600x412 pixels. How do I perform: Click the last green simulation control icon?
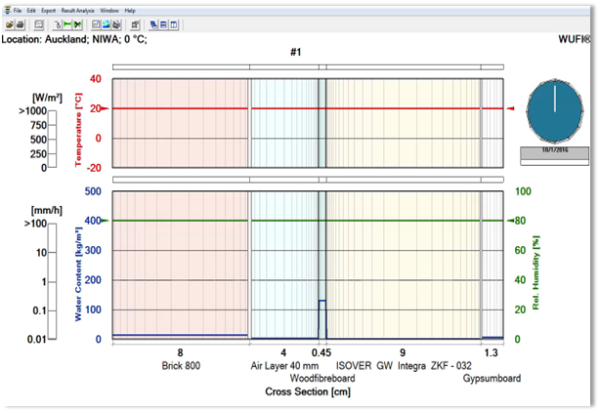coord(77,22)
